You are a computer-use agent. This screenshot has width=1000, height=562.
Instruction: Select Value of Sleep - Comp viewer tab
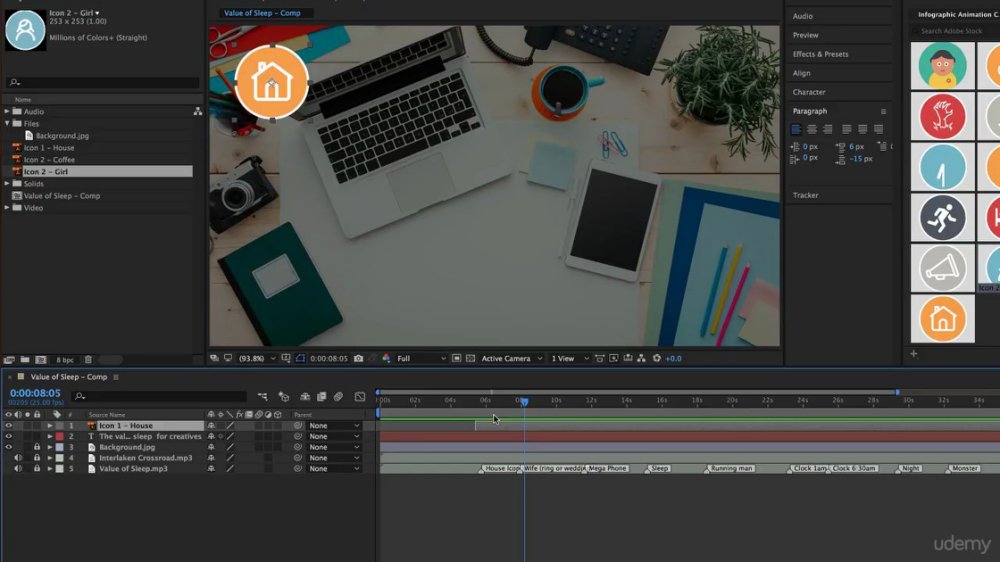pyautogui.click(x=262, y=13)
